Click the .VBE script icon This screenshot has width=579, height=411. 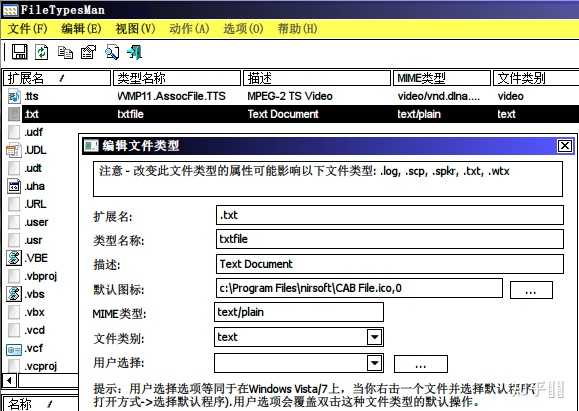(14, 258)
